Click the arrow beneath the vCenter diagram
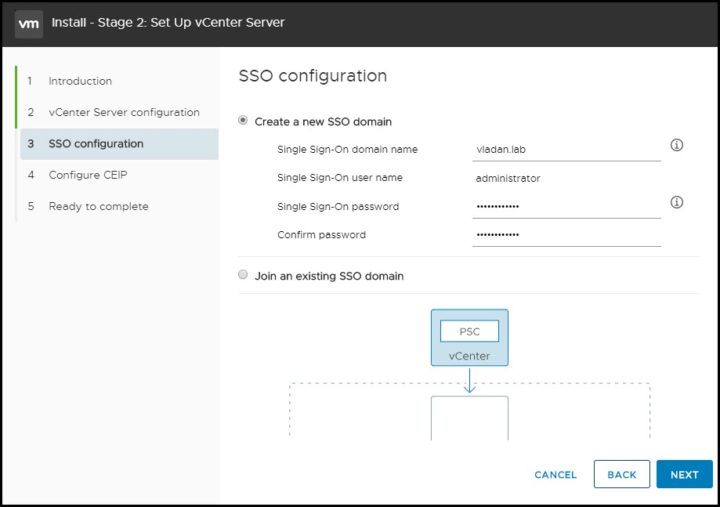Image resolution: width=720 pixels, height=507 pixels. pyautogui.click(x=469, y=381)
